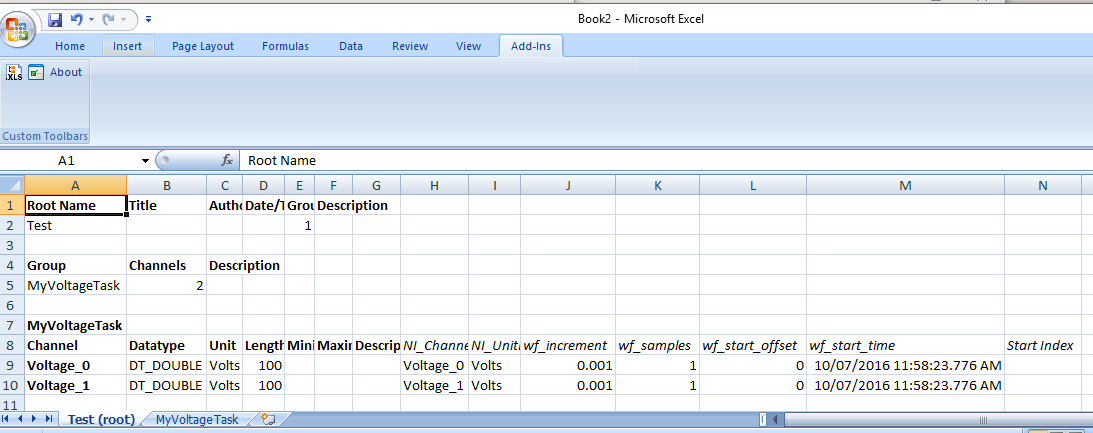Select column J header

(x=567, y=185)
